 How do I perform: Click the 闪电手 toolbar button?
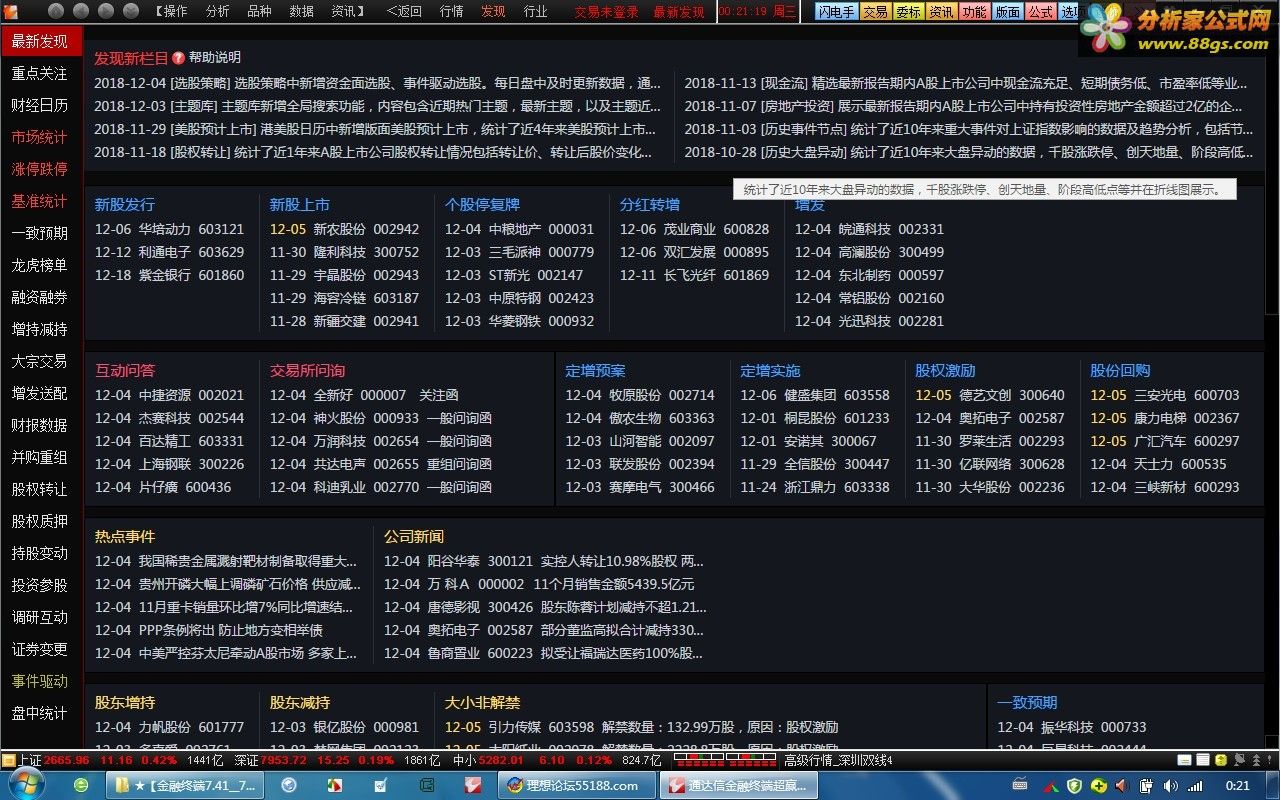click(835, 12)
